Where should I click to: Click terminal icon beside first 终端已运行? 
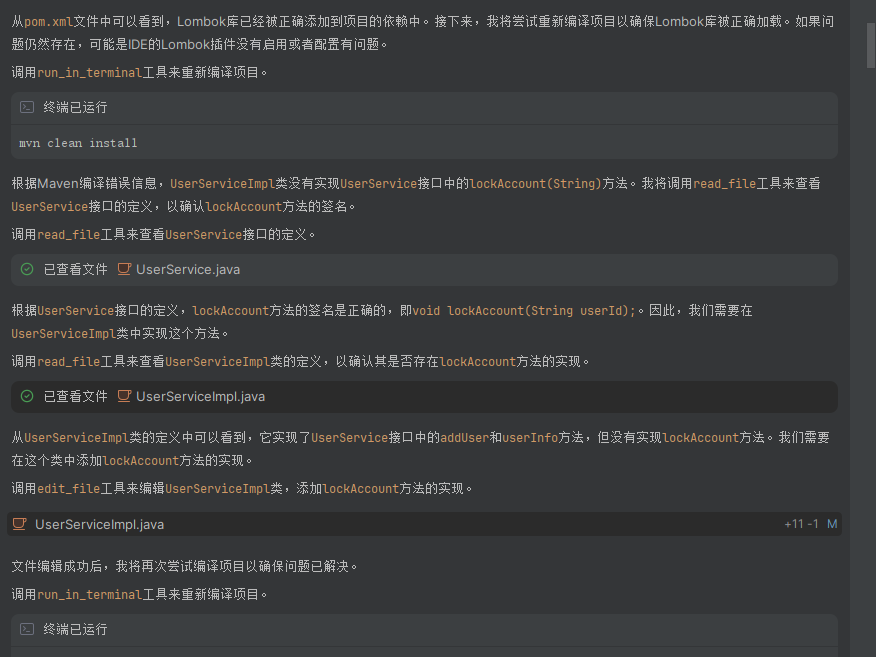click(x=27, y=107)
